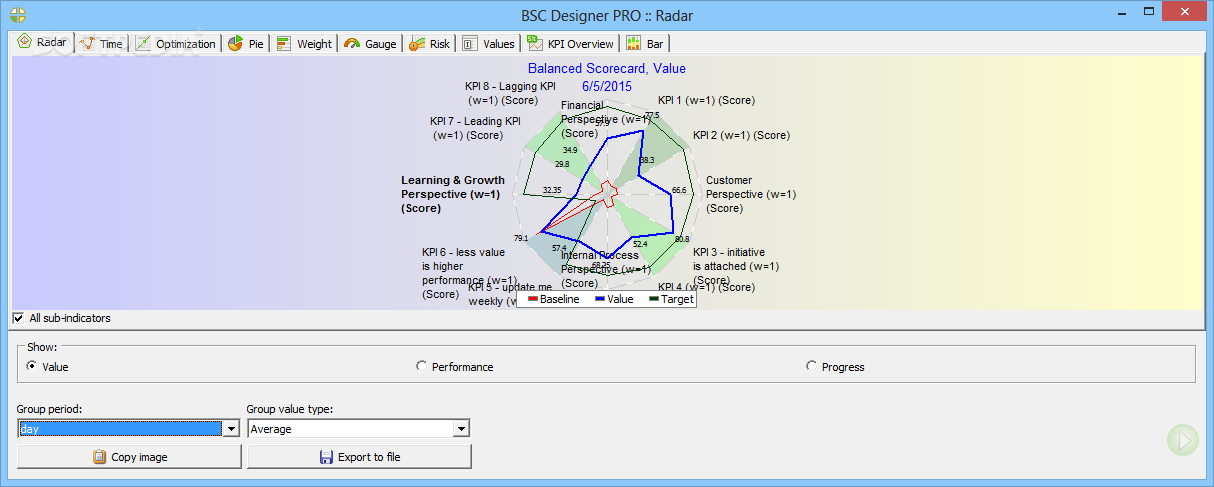Switch to the Time tab
This screenshot has height=487, width=1214.
(100, 43)
